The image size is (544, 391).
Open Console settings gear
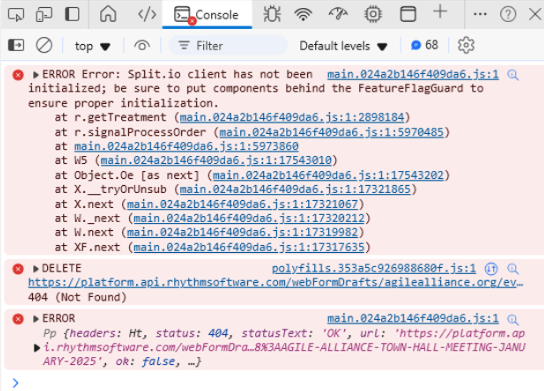466,45
